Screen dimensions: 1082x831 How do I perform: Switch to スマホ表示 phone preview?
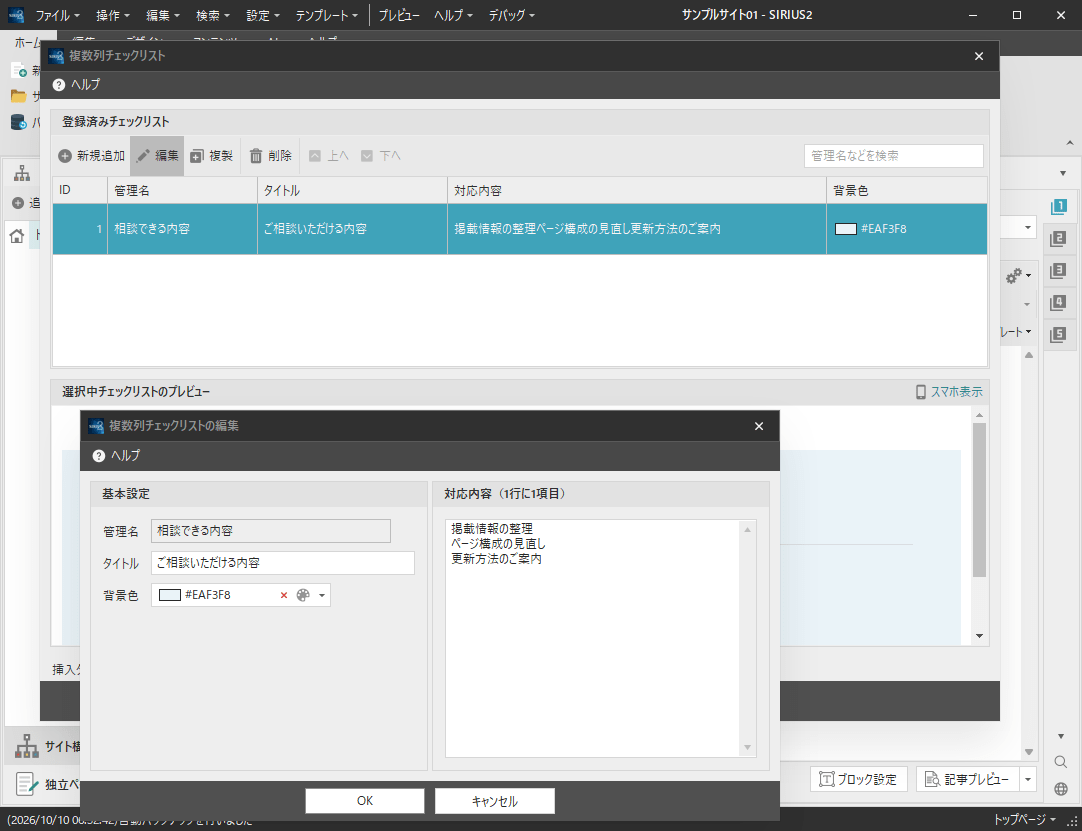point(949,392)
